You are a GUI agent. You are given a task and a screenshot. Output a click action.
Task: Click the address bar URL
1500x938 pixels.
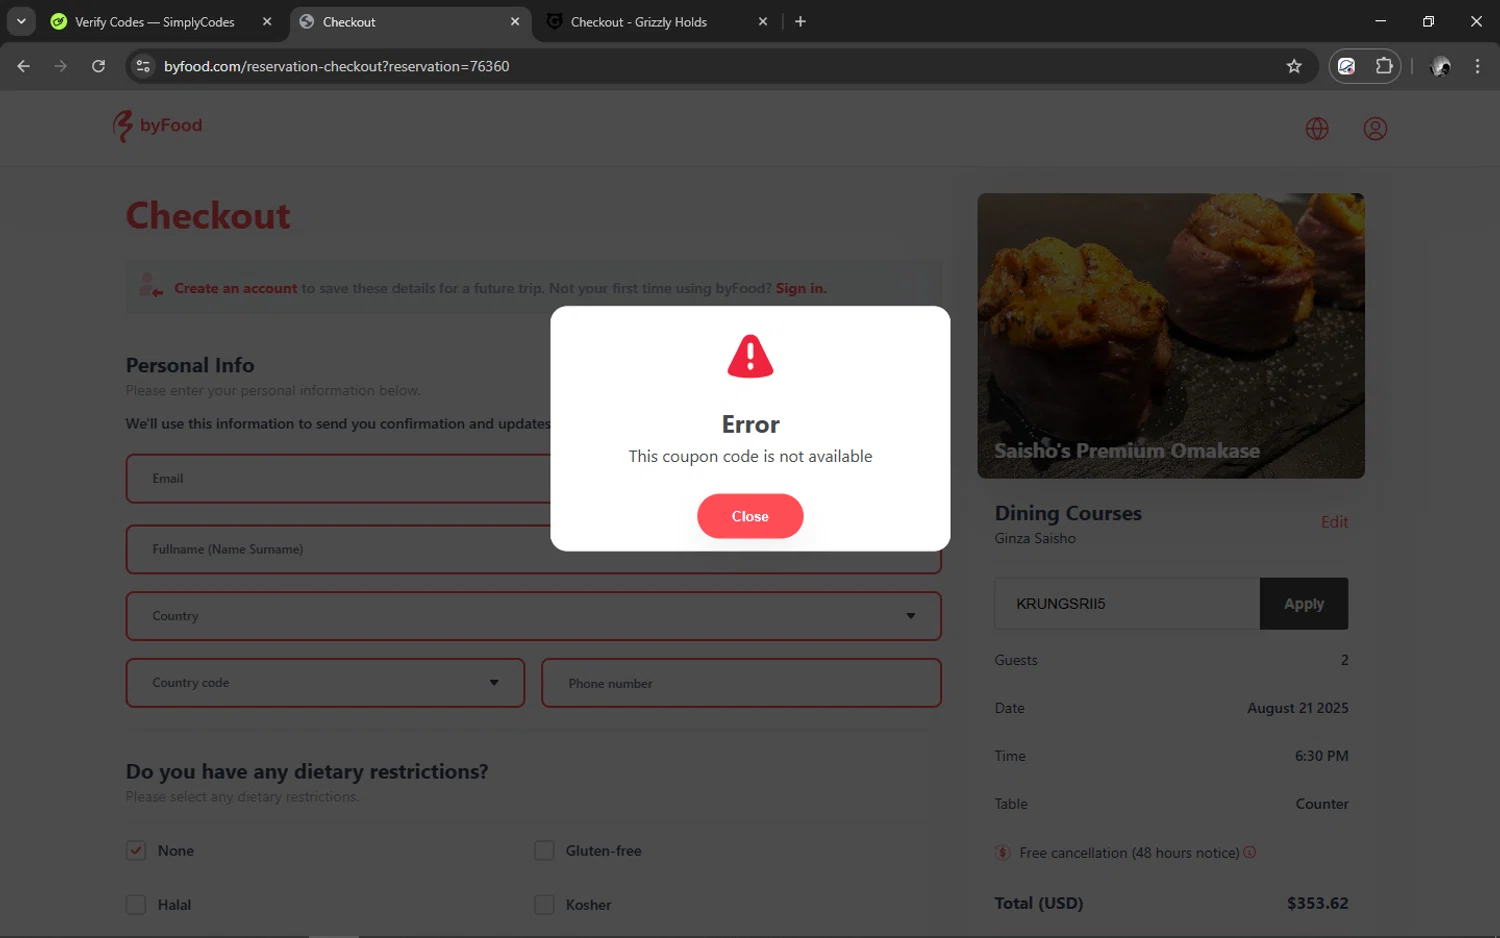(337, 66)
